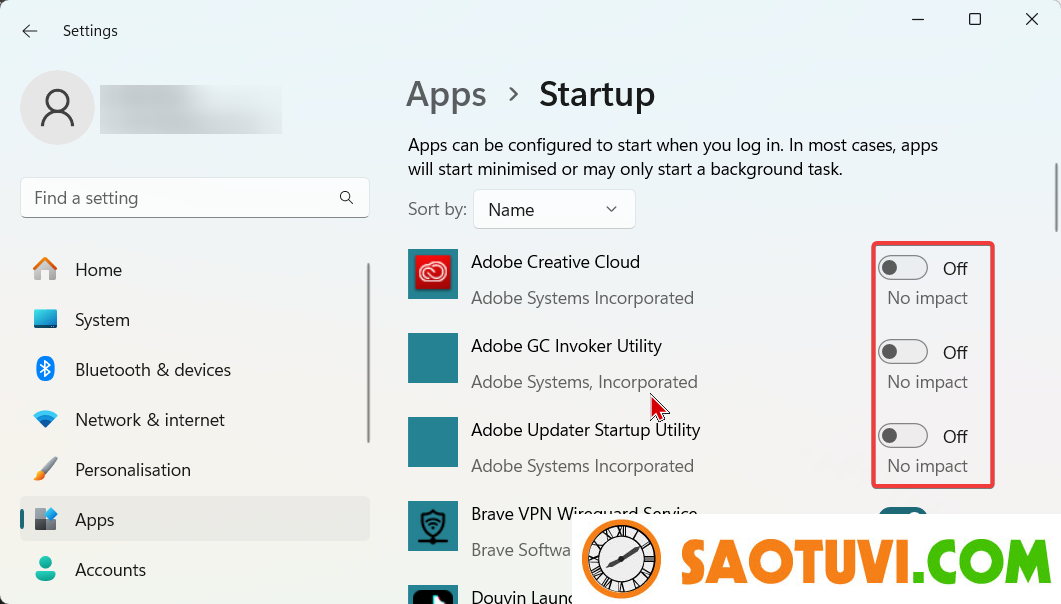The height and width of the screenshot is (604, 1061).
Task: Open Bluetooth & devices settings
Action: point(195,369)
